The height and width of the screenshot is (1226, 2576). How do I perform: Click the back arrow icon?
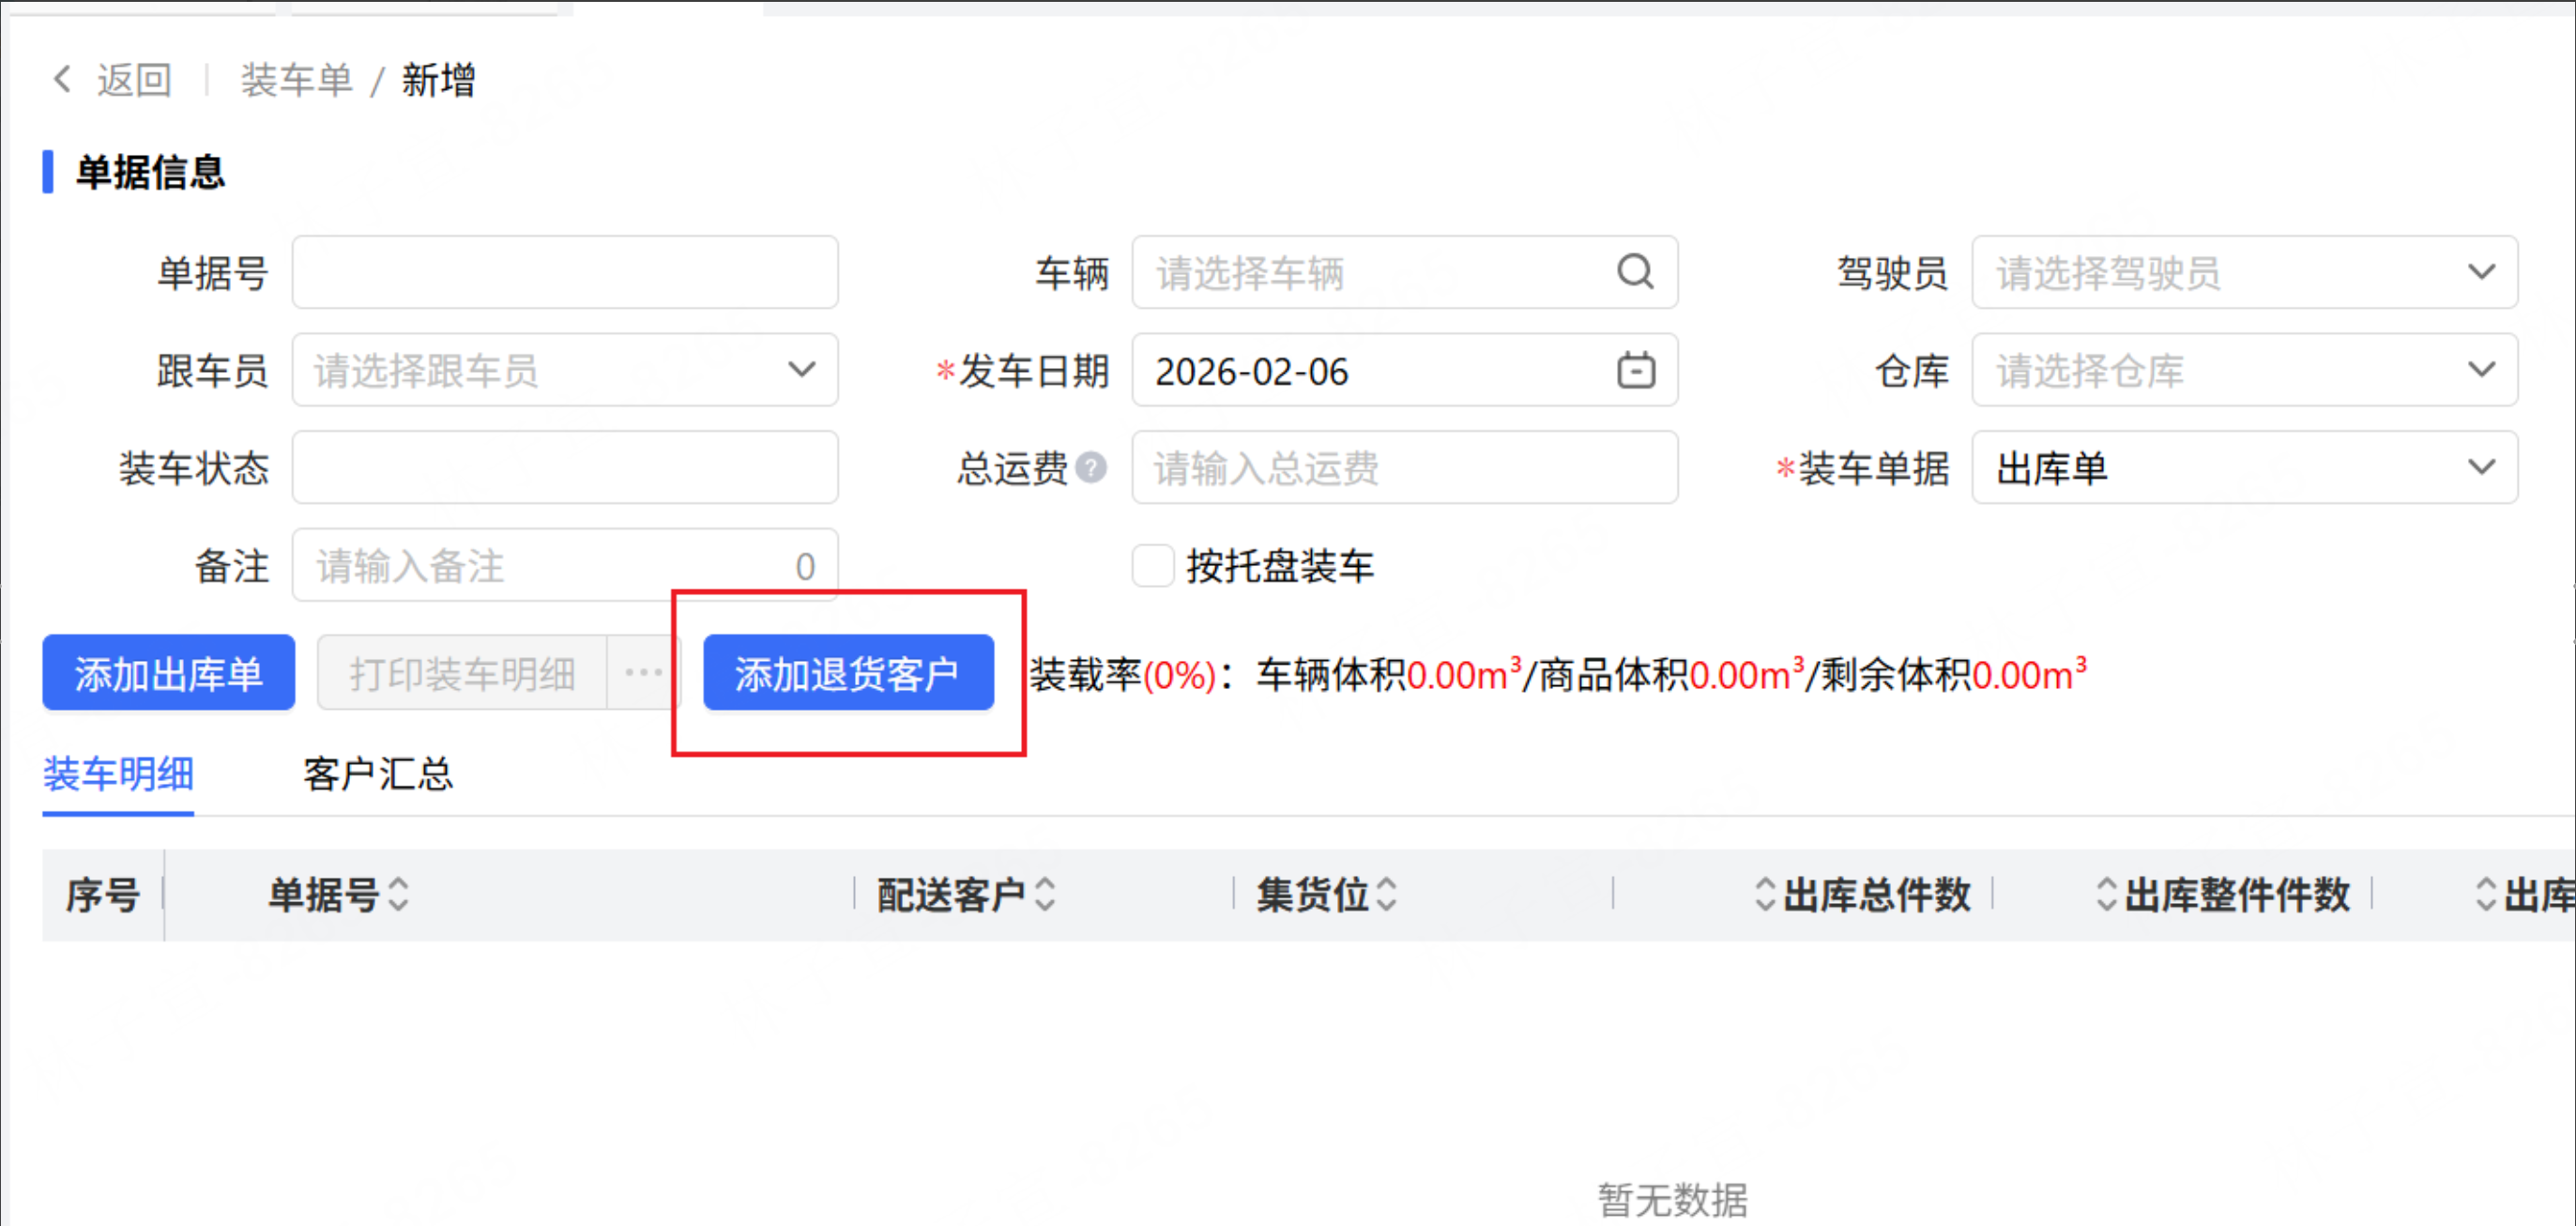(x=62, y=79)
